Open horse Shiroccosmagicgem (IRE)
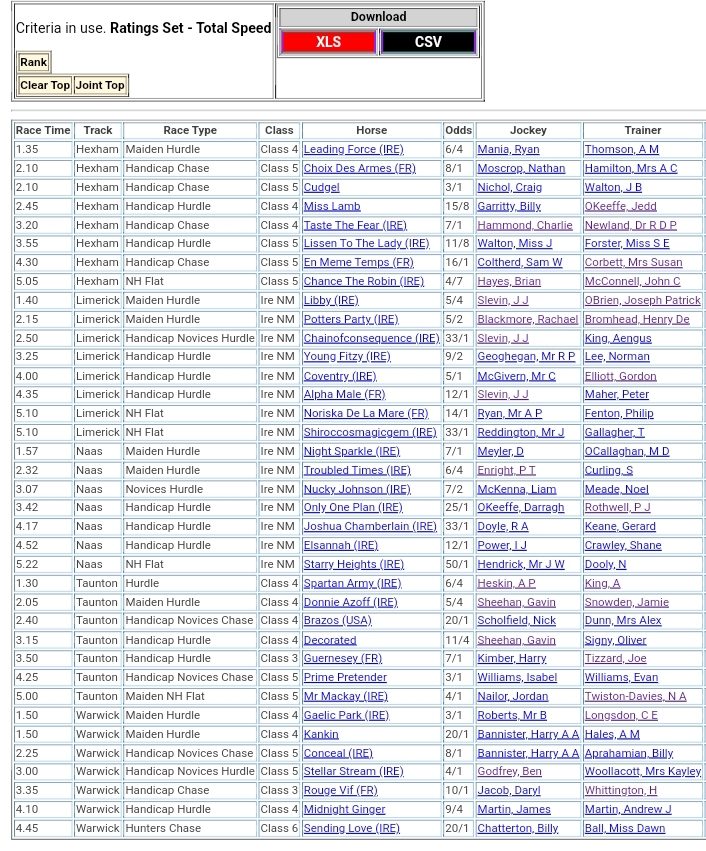This screenshot has width=706, height=851. click(370, 432)
